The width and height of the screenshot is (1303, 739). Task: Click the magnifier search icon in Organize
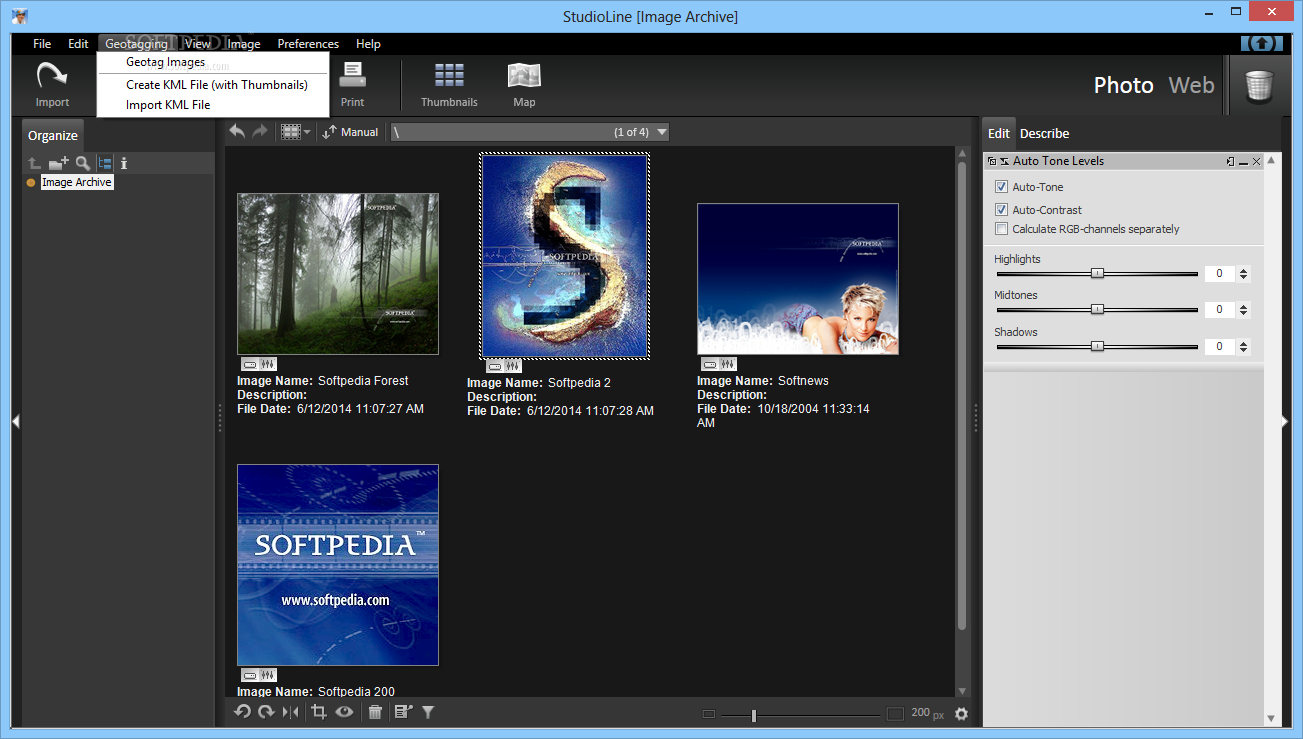pyautogui.click(x=82, y=163)
